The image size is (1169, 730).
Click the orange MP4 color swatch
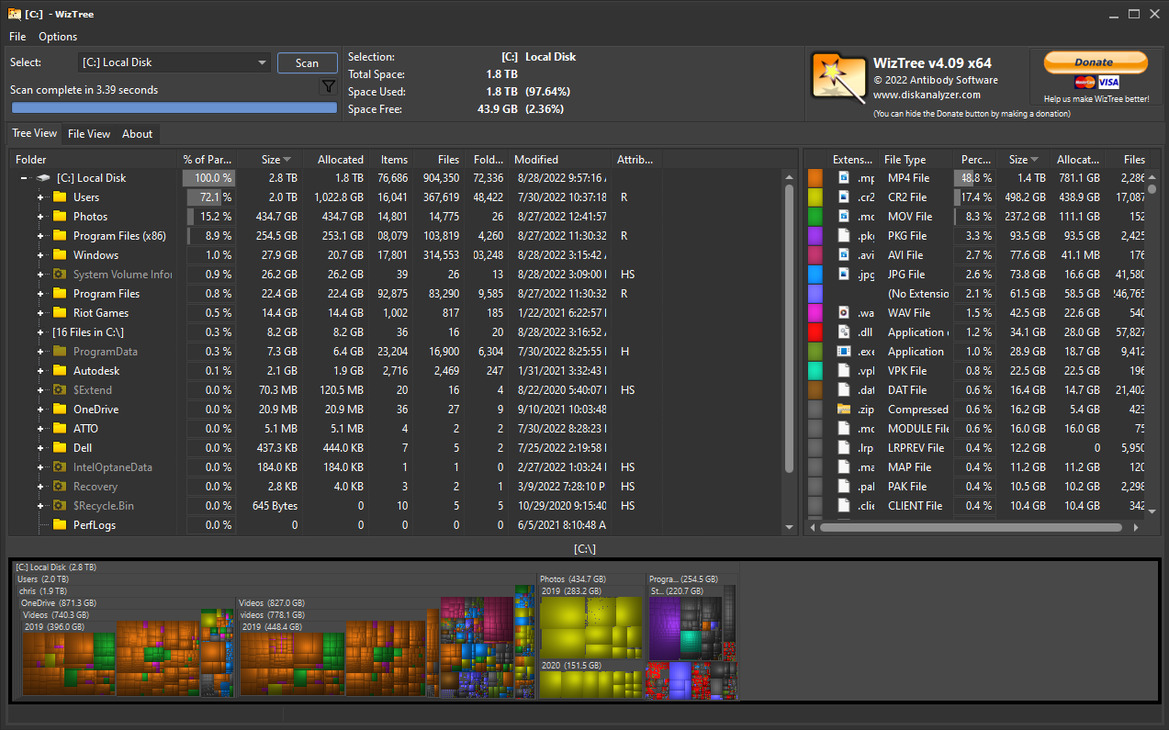815,177
